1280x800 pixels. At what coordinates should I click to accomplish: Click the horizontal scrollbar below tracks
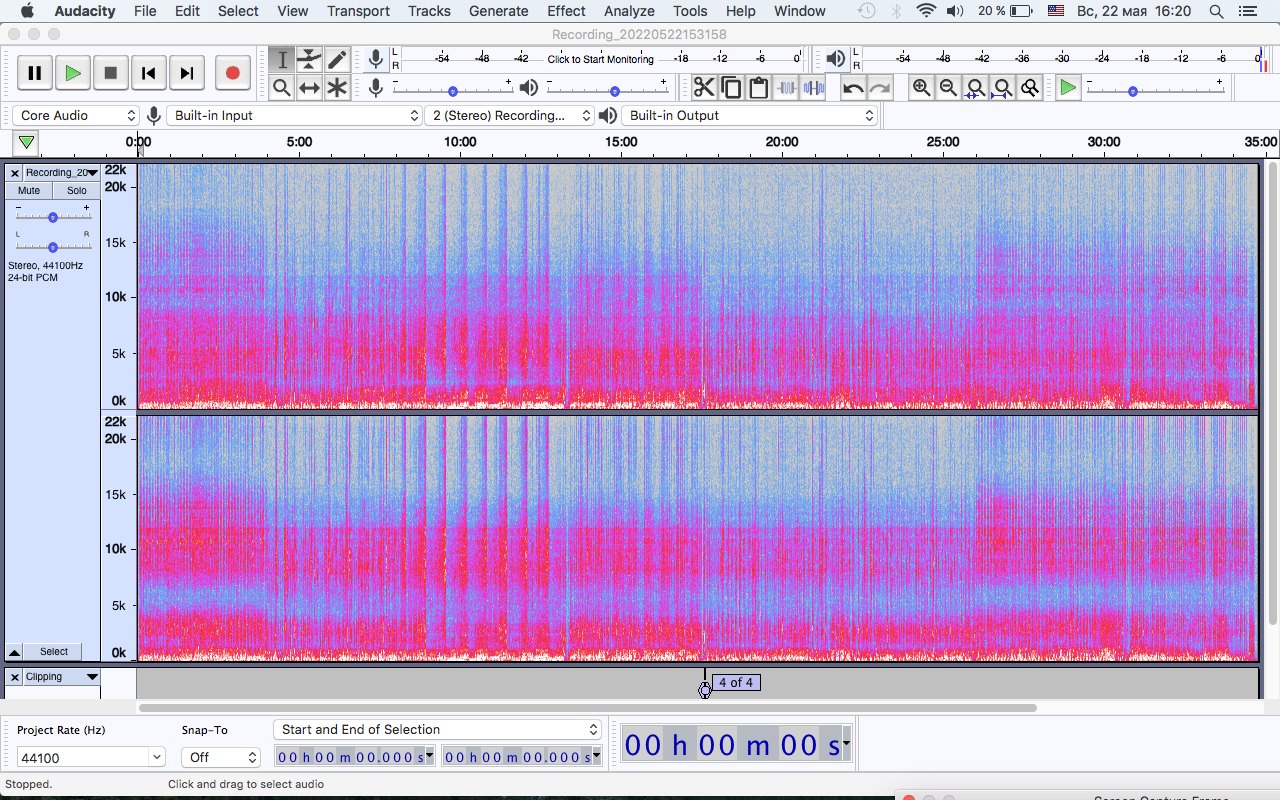click(587, 708)
